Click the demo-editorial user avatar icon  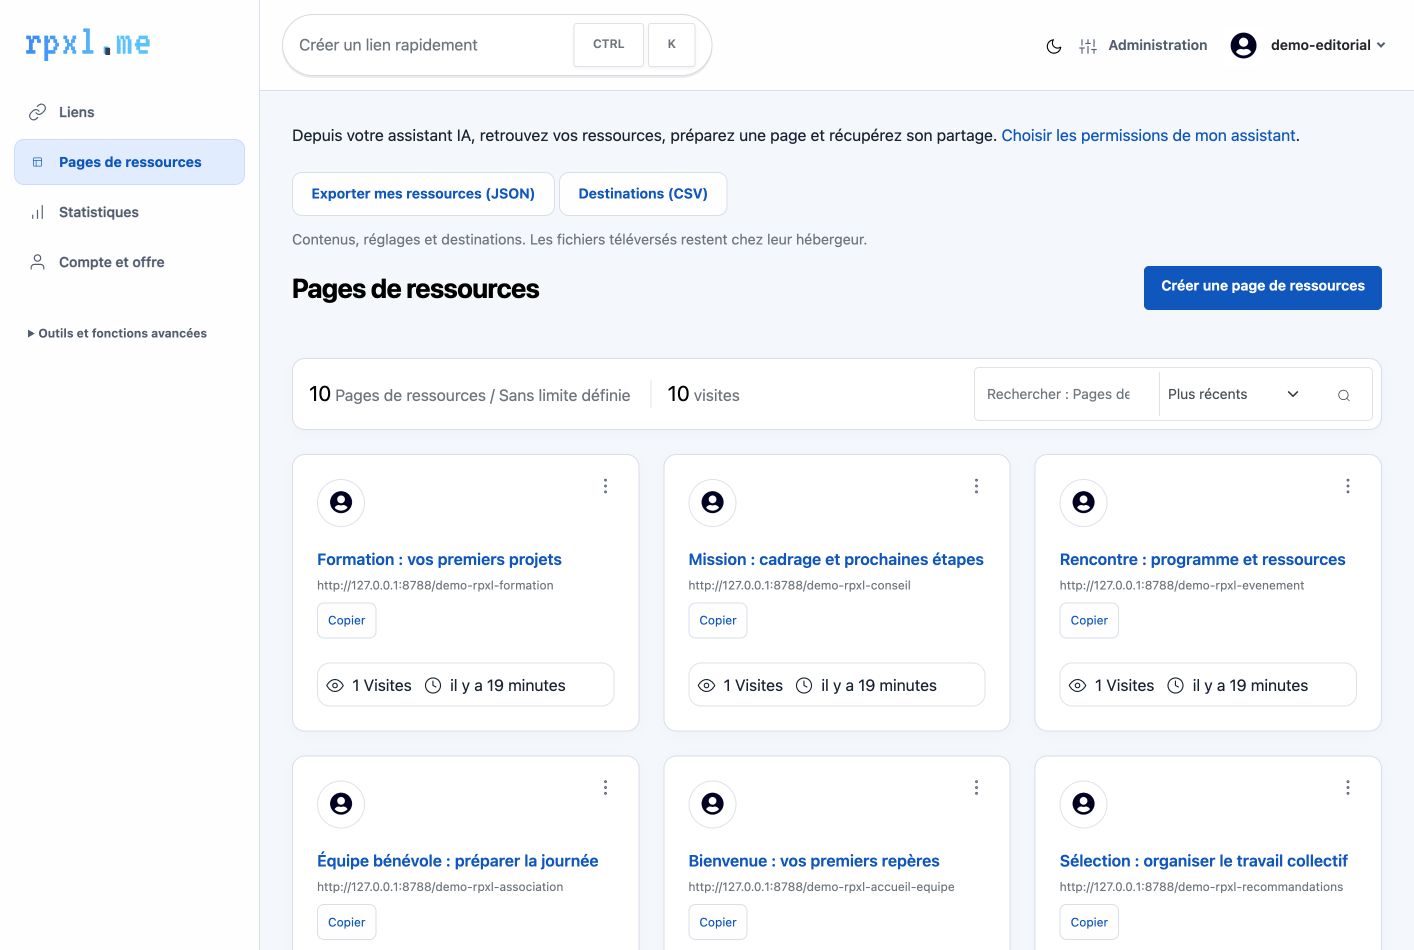pos(1243,45)
